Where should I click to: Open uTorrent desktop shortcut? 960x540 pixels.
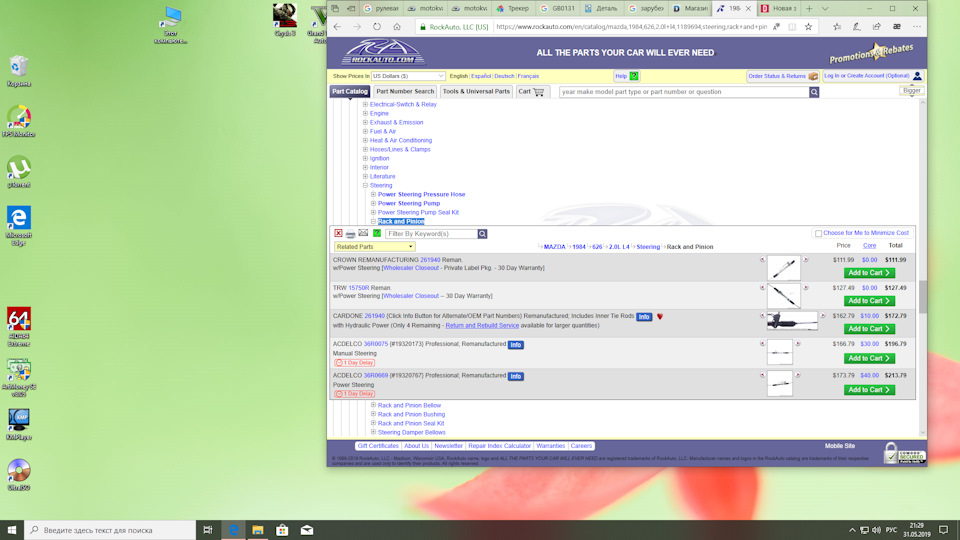pos(18,172)
